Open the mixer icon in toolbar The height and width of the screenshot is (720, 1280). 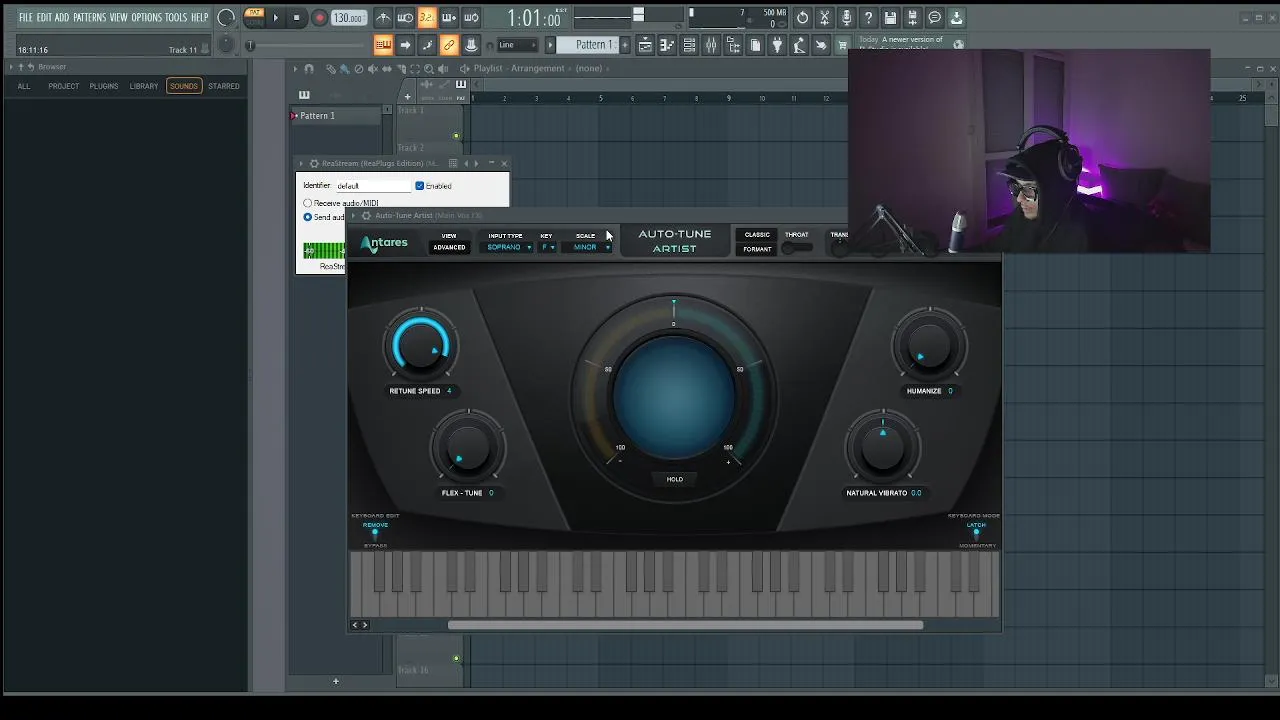pos(711,45)
